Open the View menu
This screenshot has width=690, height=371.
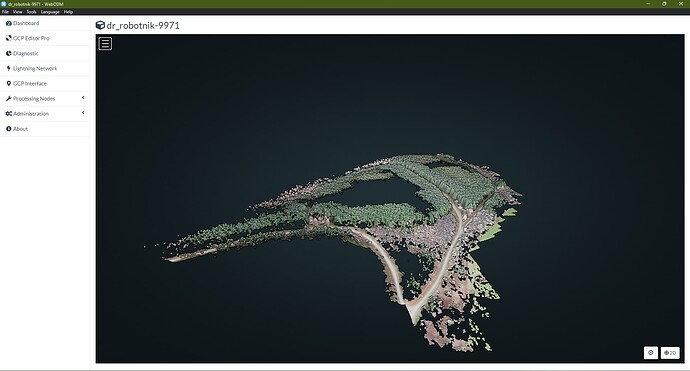pos(18,12)
